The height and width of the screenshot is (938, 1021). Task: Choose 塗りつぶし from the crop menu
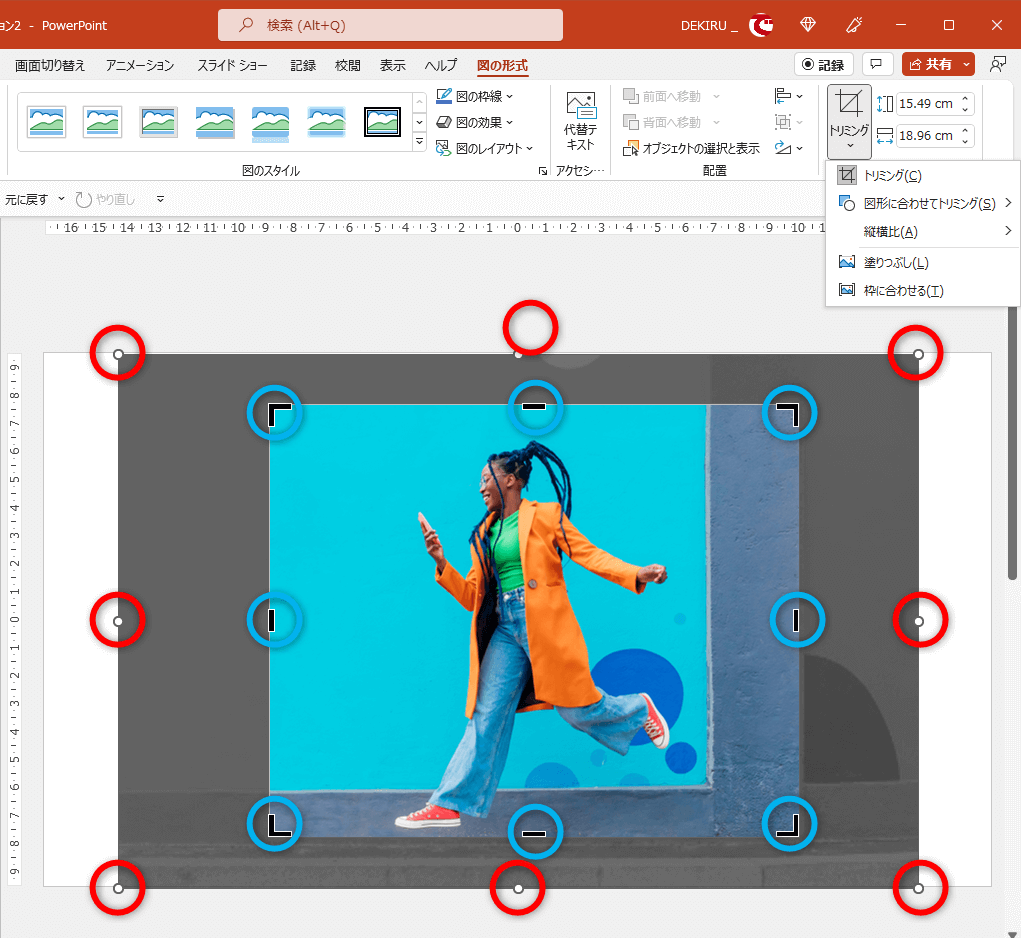pyautogui.click(x=896, y=262)
